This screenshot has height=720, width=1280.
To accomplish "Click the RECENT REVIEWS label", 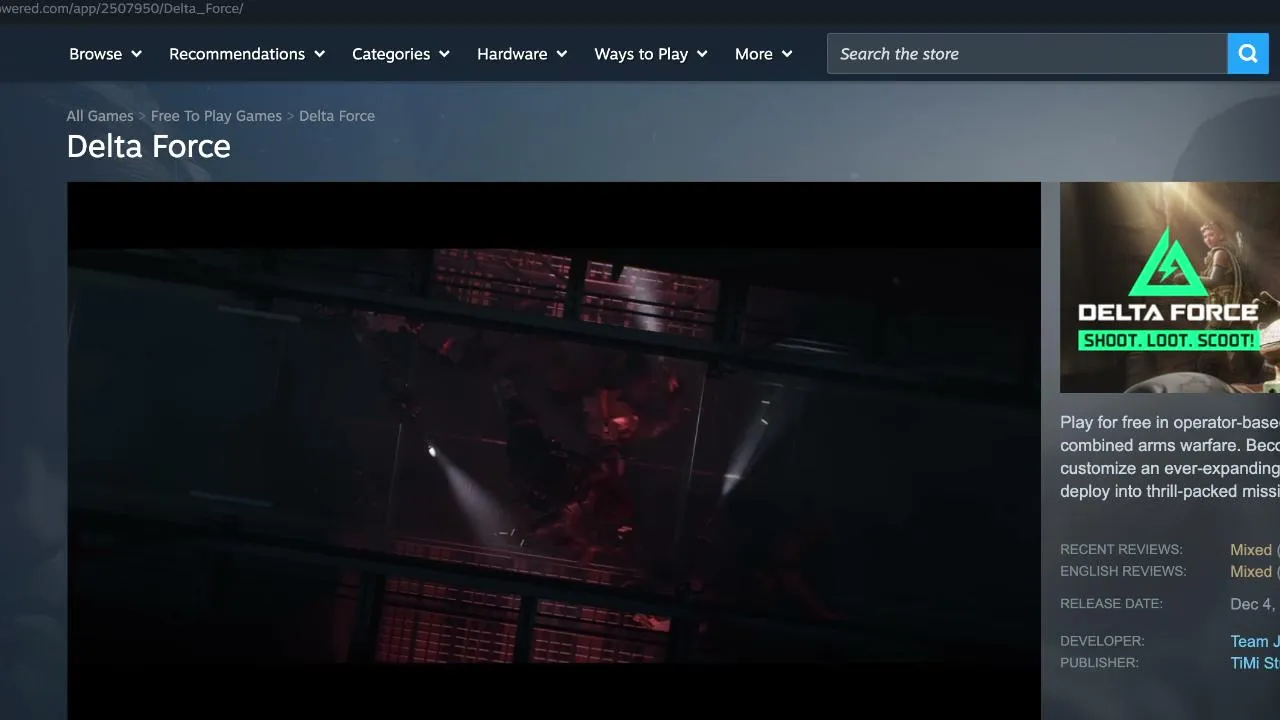I will [1121, 550].
